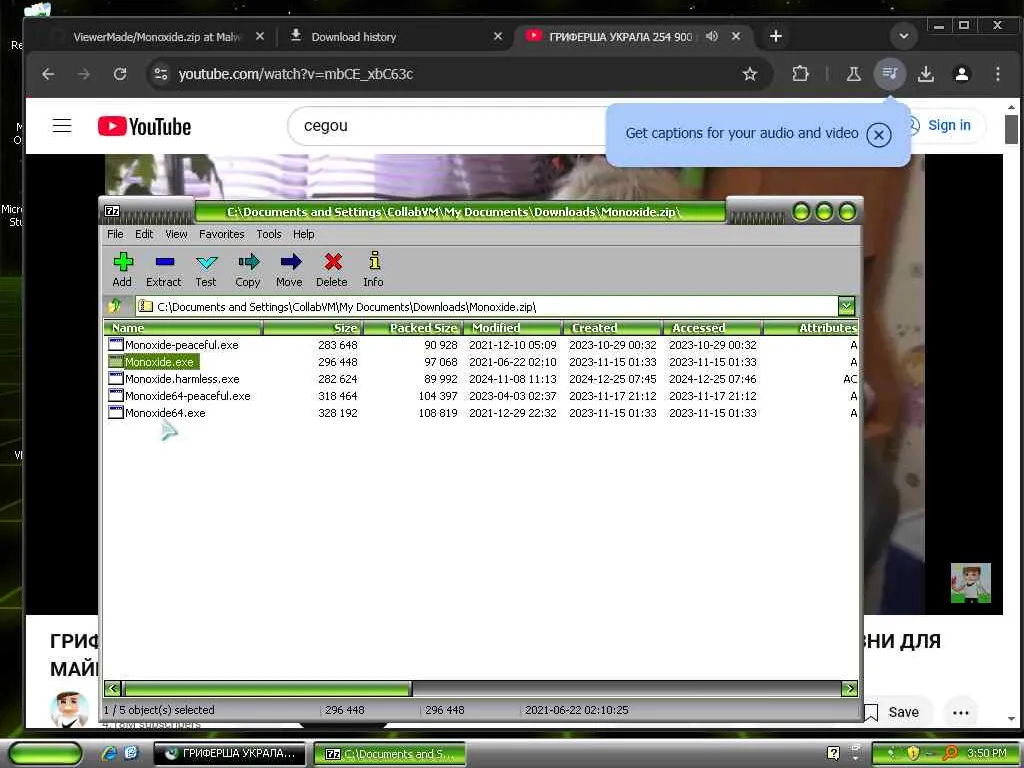Sort files by the Packed Size column

pos(413,328)
